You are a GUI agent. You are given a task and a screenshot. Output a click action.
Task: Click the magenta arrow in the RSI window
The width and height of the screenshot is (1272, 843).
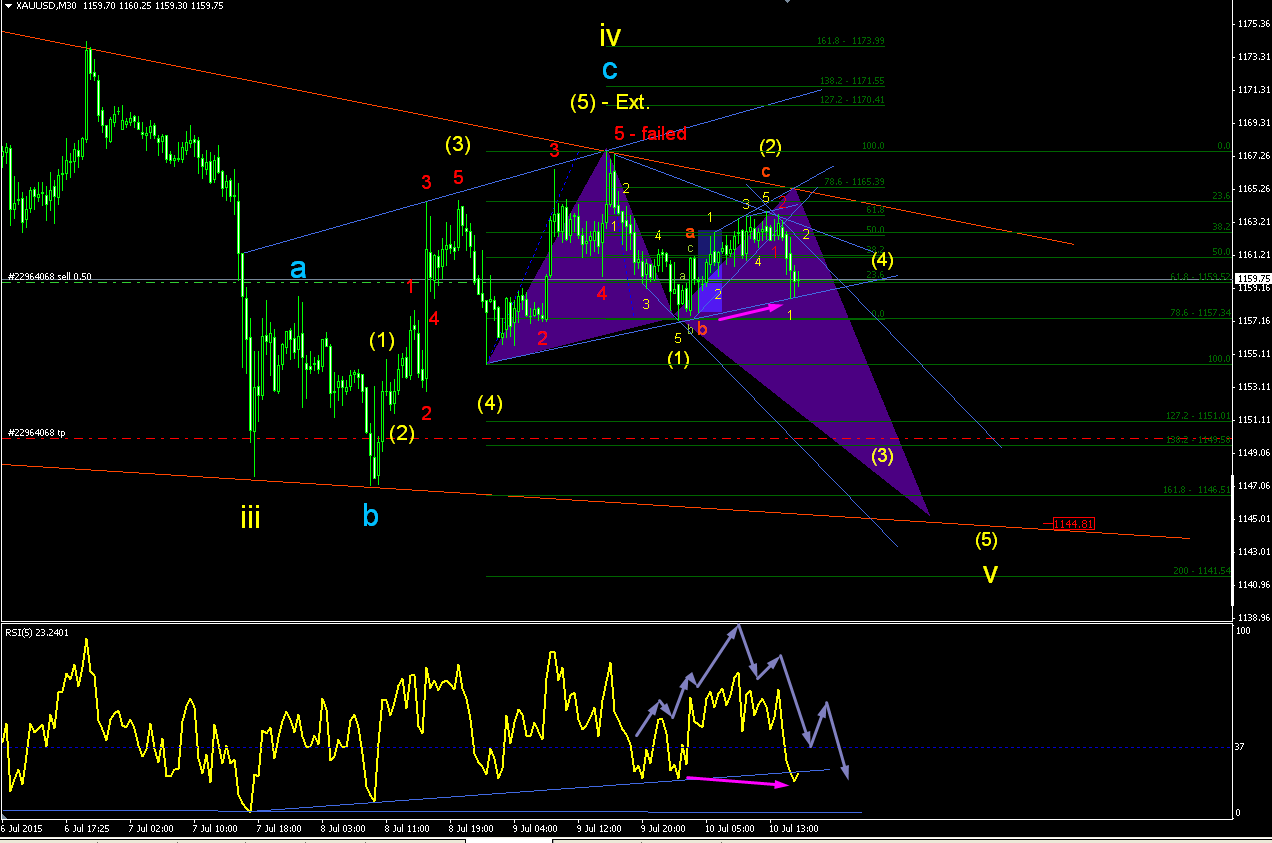[737, 781]
